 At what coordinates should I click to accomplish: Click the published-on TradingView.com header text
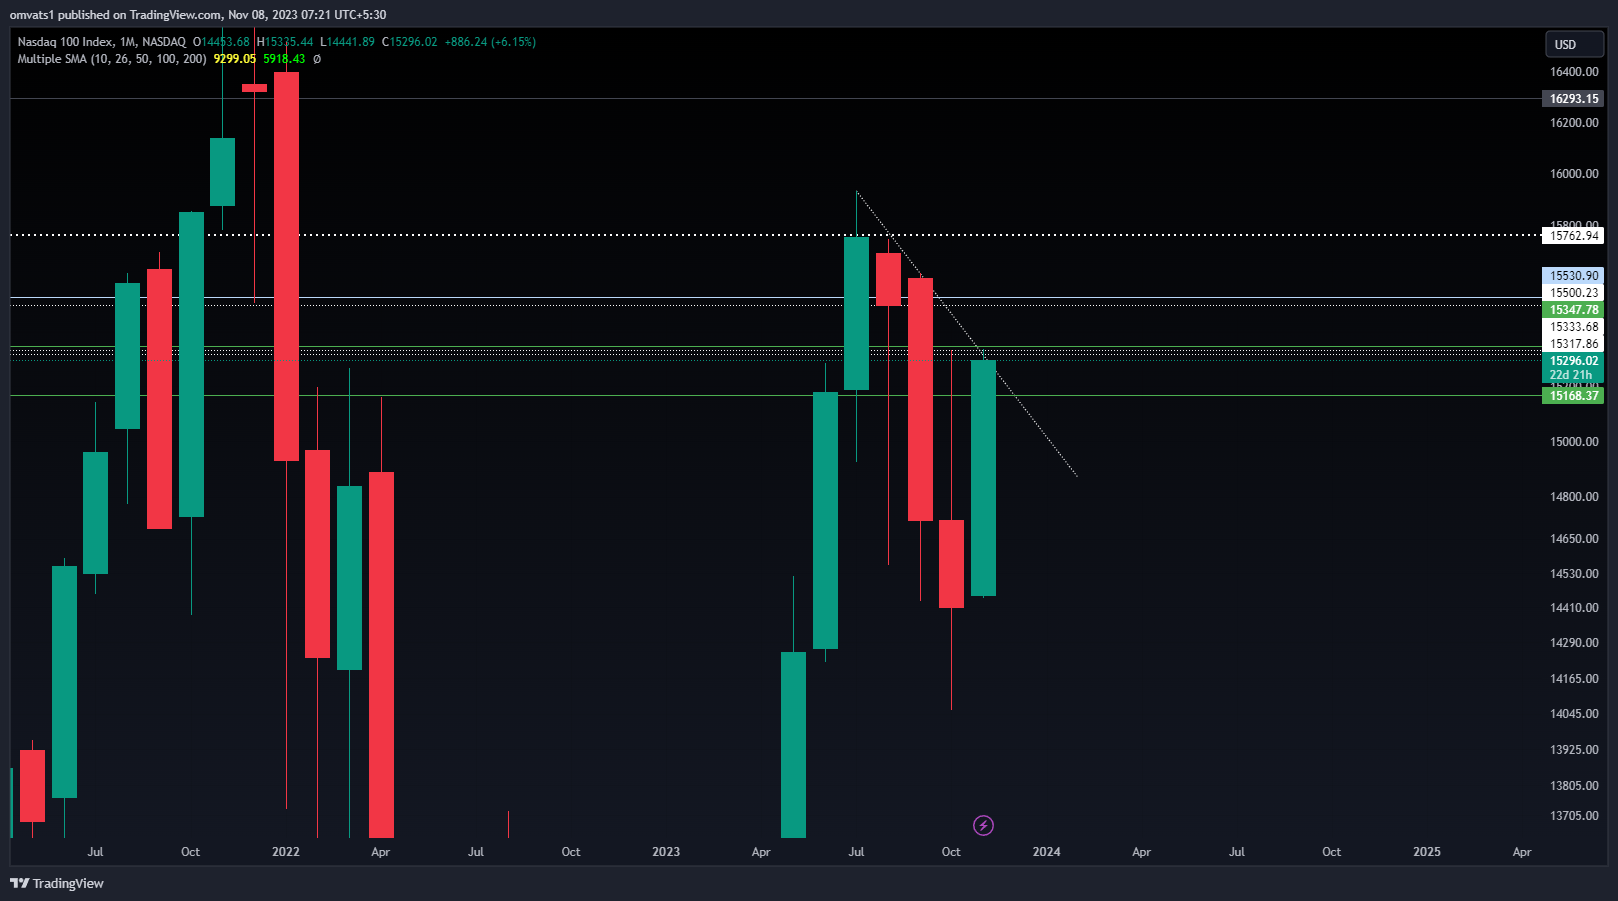click(x=197, y=15)
